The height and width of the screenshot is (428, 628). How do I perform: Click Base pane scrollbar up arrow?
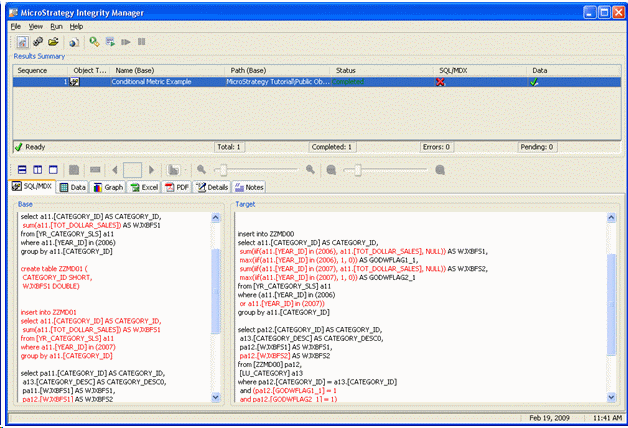[215, 217]
